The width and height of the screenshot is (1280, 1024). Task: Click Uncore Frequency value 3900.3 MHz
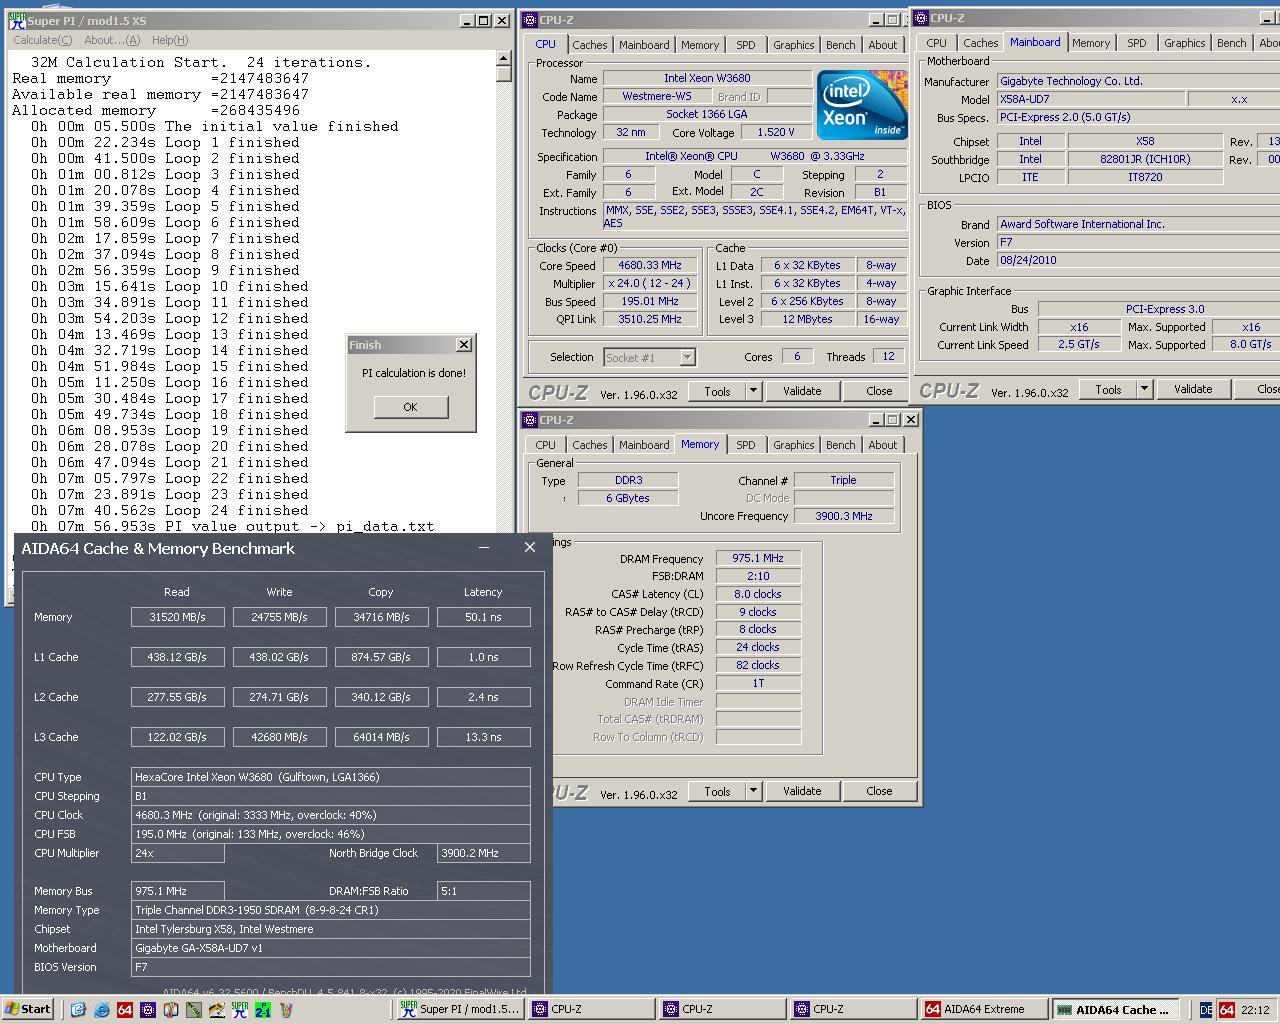click(843, 516)
